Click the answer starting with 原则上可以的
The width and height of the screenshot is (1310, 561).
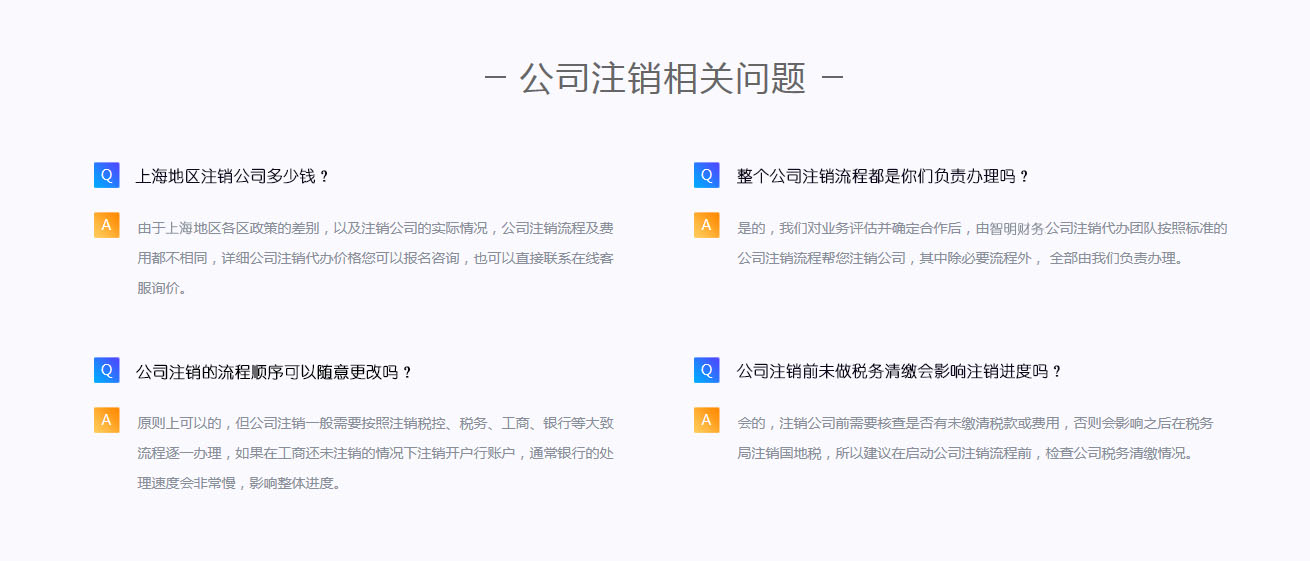coord(375,453)
